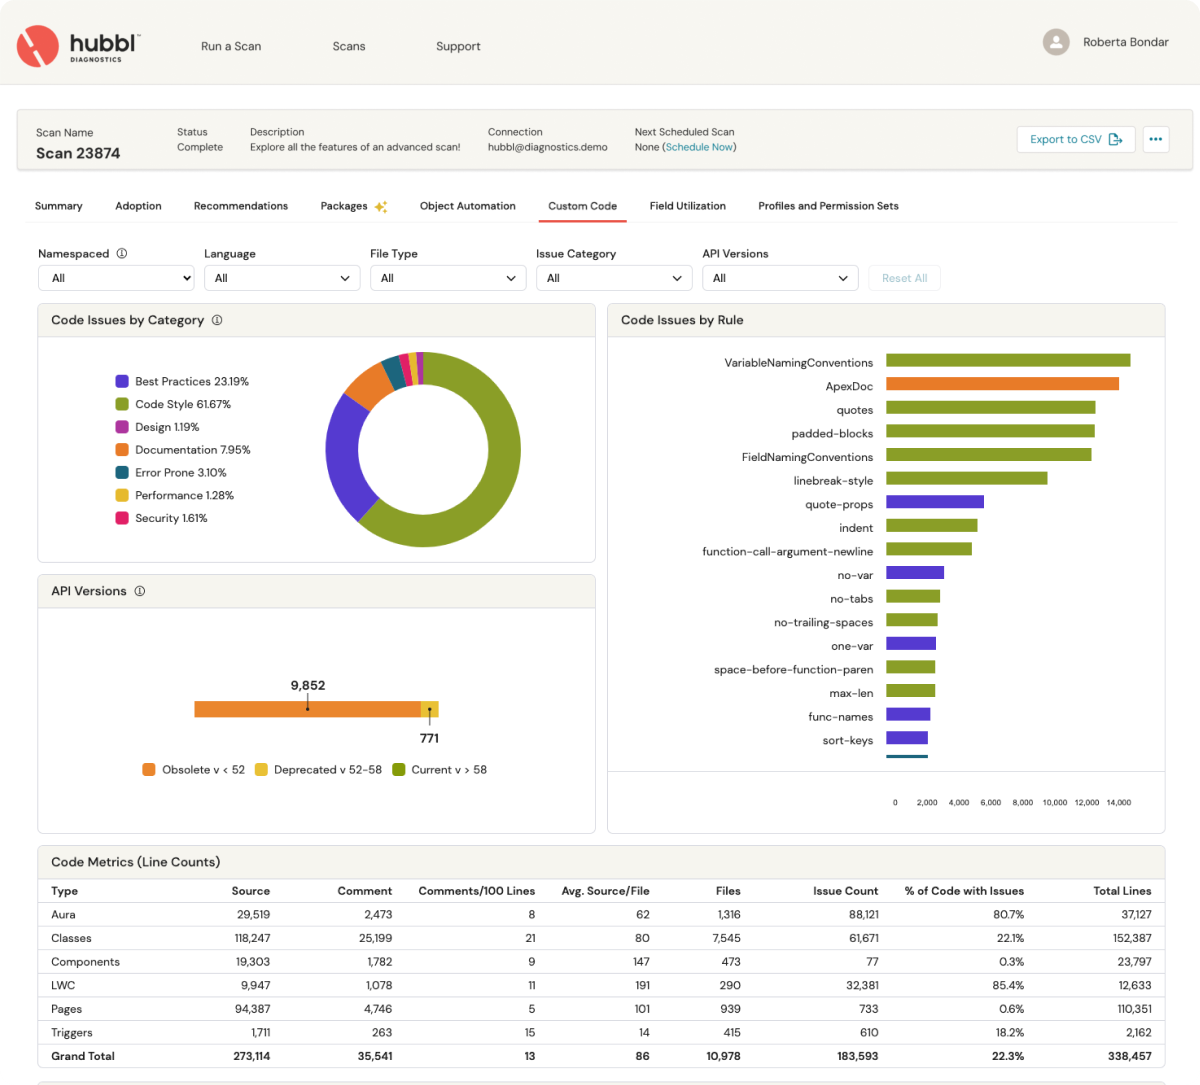The image size is (1200, 1085).
Task: Click the hubbl@diagnostics.demo connection text
Action: [x=548, y=147]
